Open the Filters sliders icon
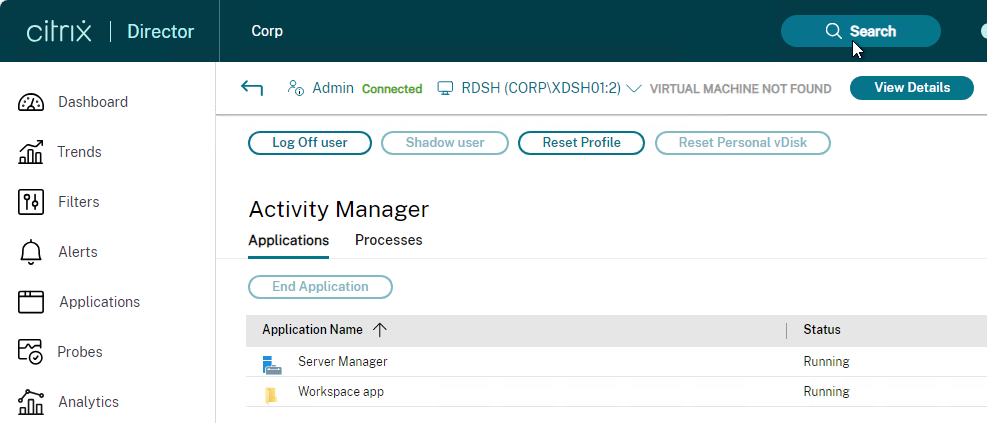The width and height of the screenshot is (987, 423). [x=30, y=202]
